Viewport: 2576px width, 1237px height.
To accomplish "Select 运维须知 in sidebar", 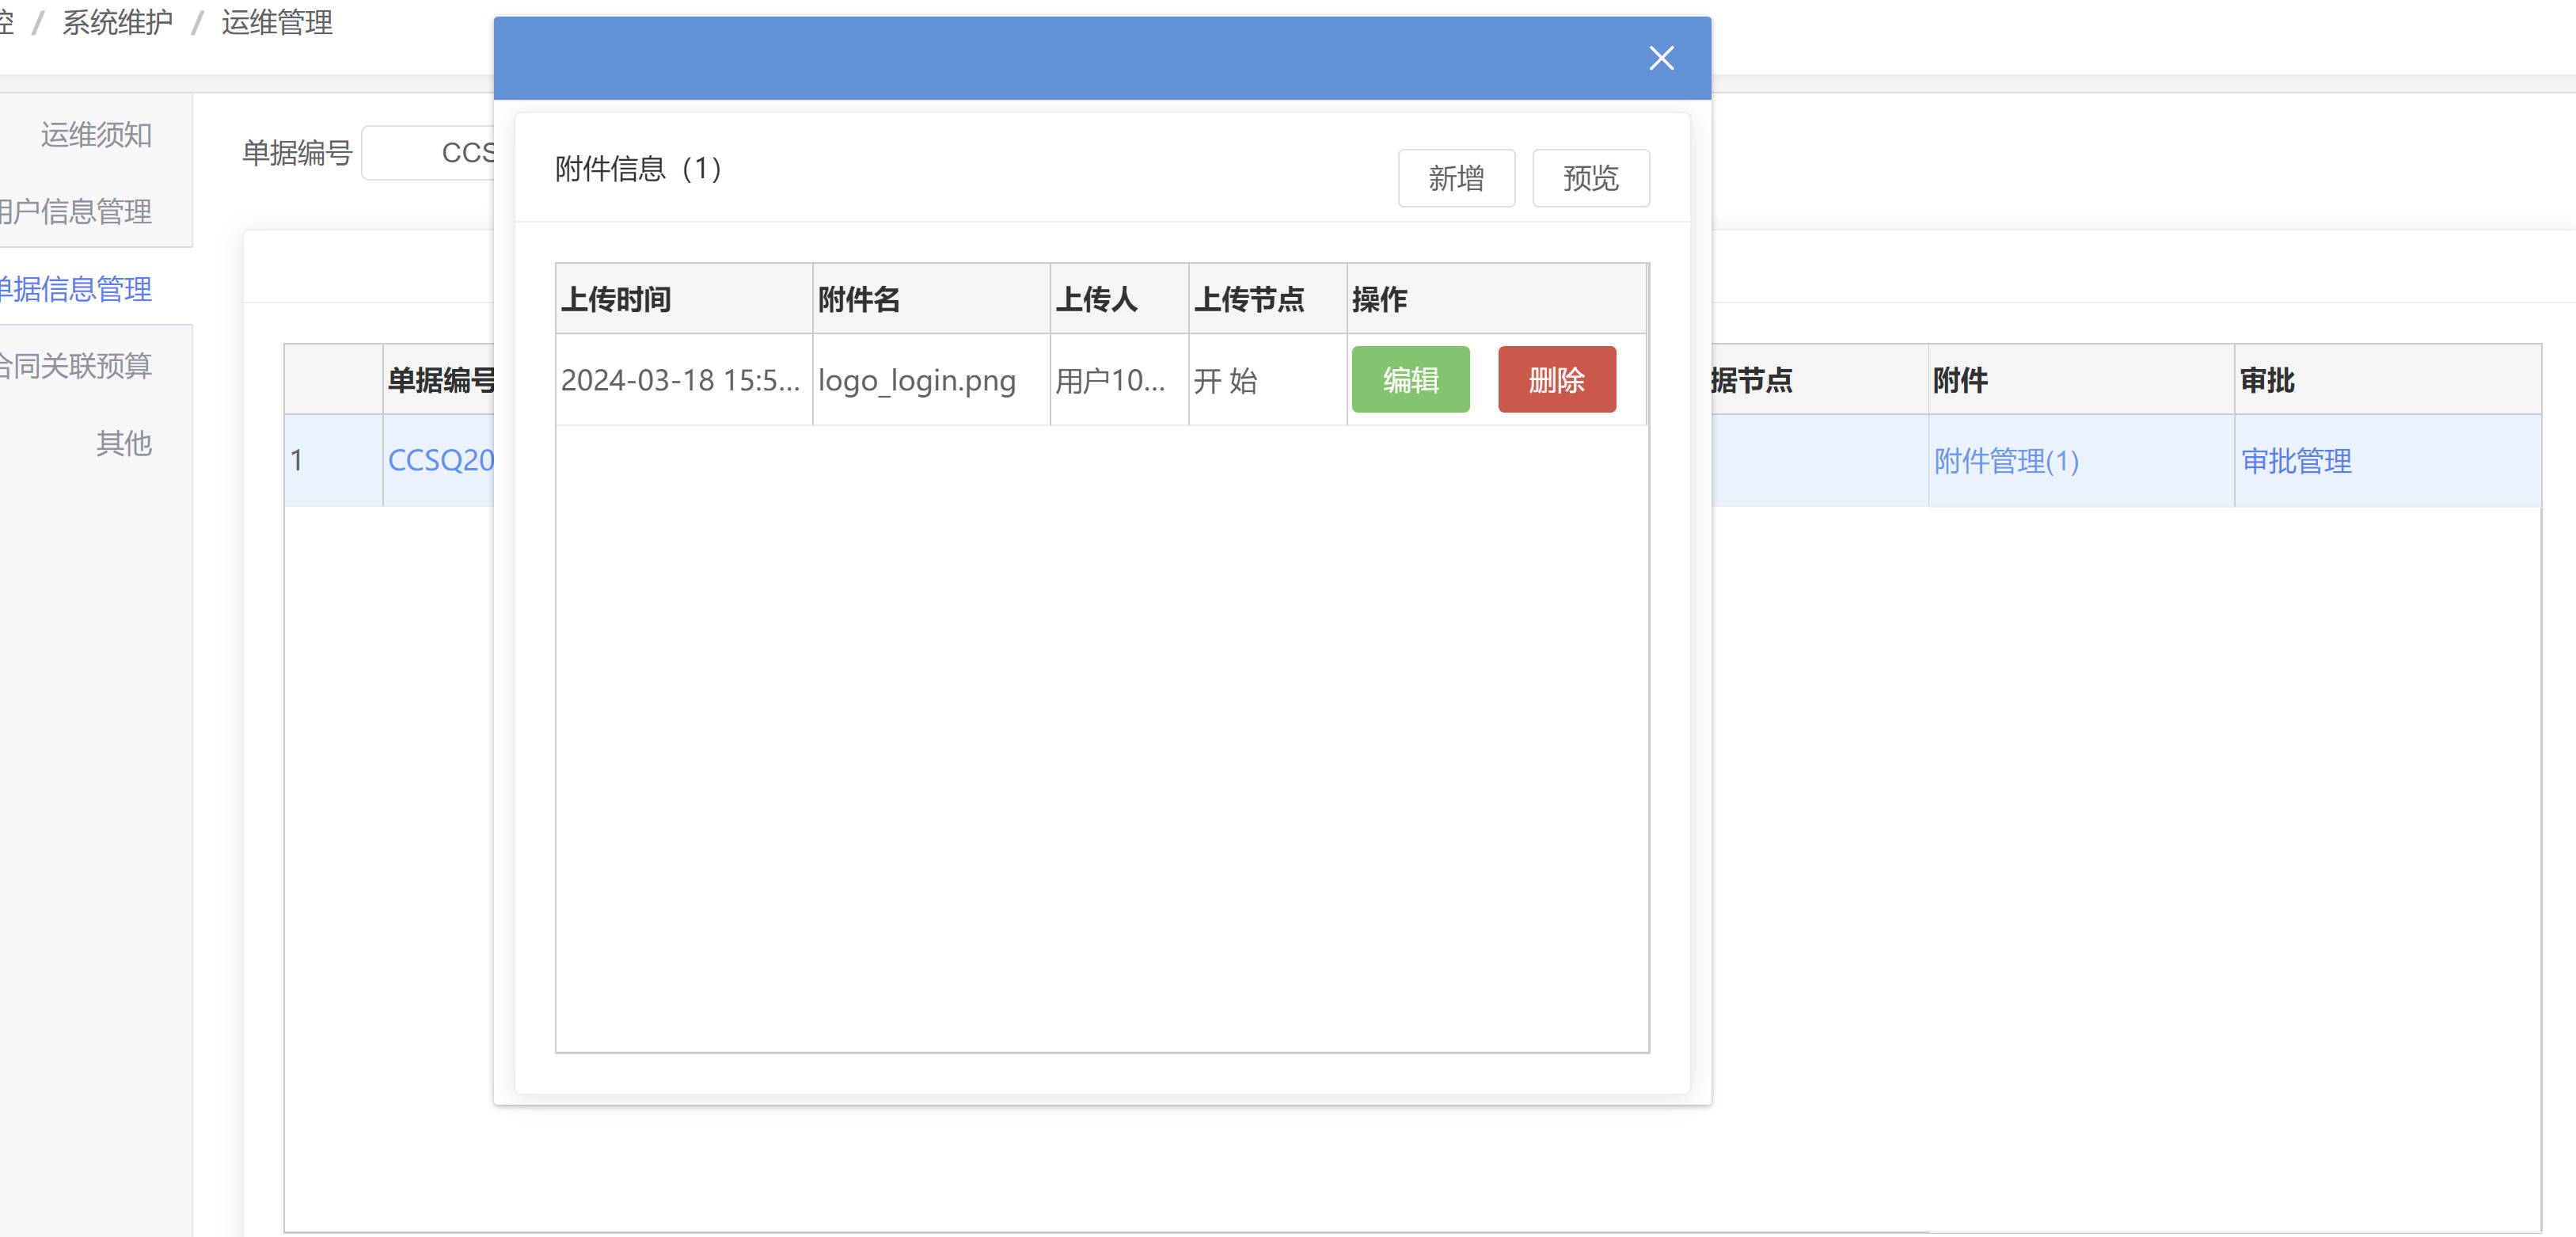I will (x=96, y=134).
